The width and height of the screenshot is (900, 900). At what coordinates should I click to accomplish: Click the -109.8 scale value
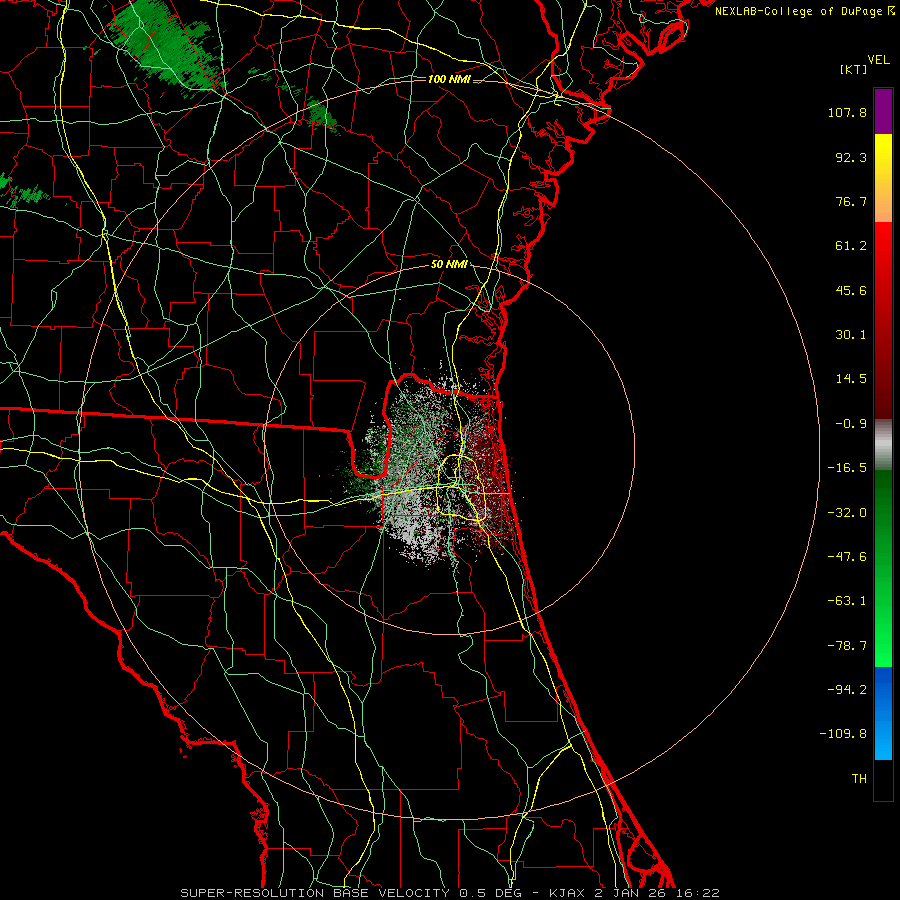click(843, 734)
